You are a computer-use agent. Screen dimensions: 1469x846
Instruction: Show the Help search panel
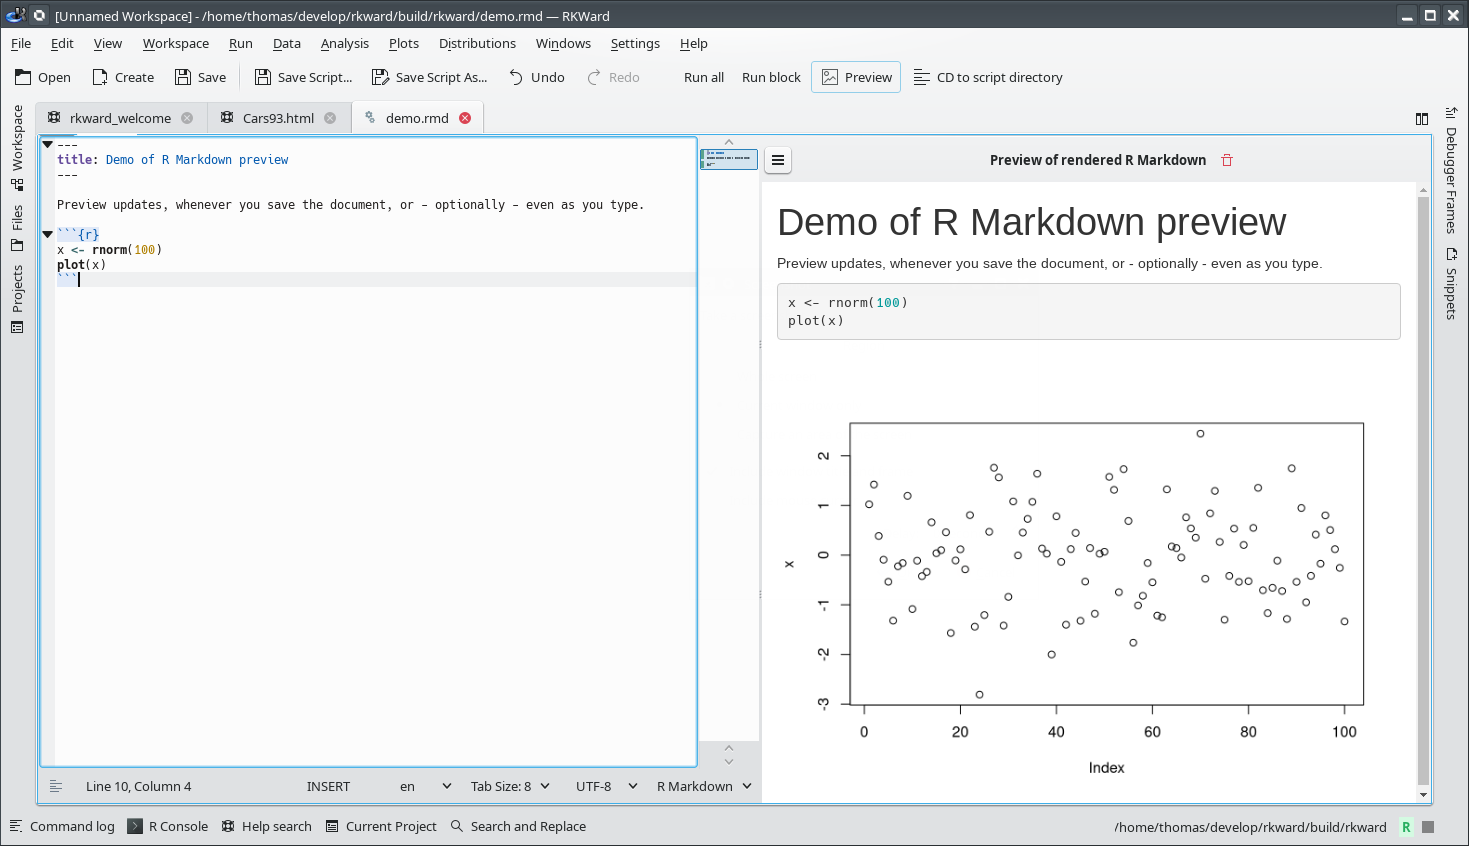point(267,826)
